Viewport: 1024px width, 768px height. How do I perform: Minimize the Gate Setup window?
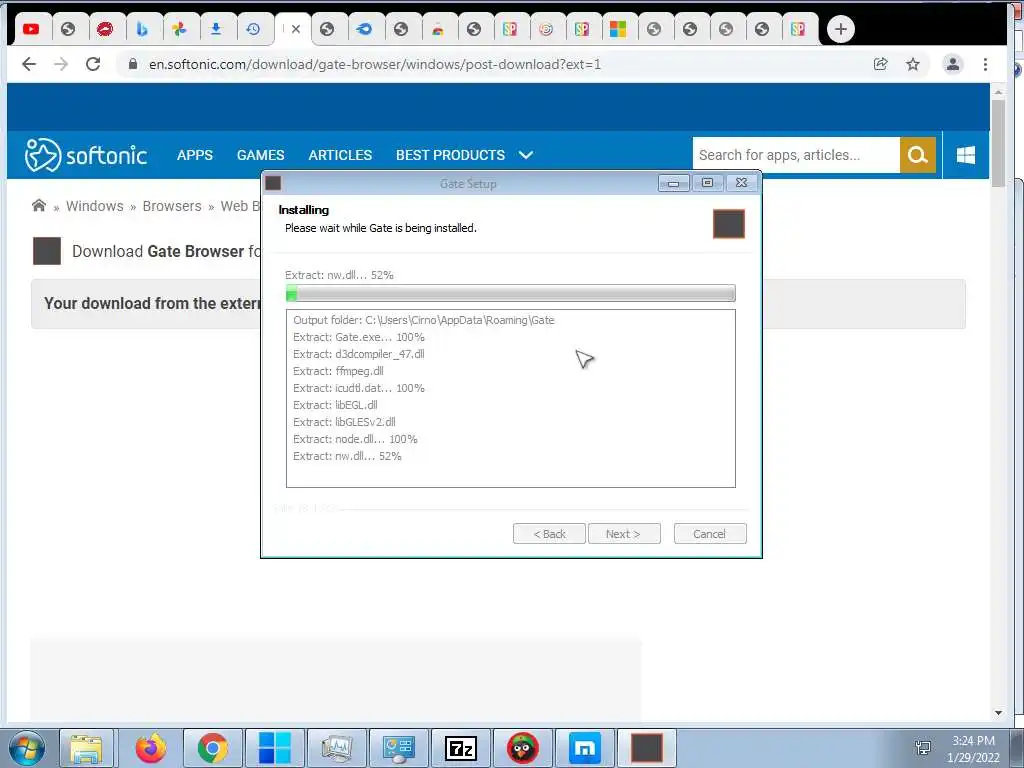(673, 183)
